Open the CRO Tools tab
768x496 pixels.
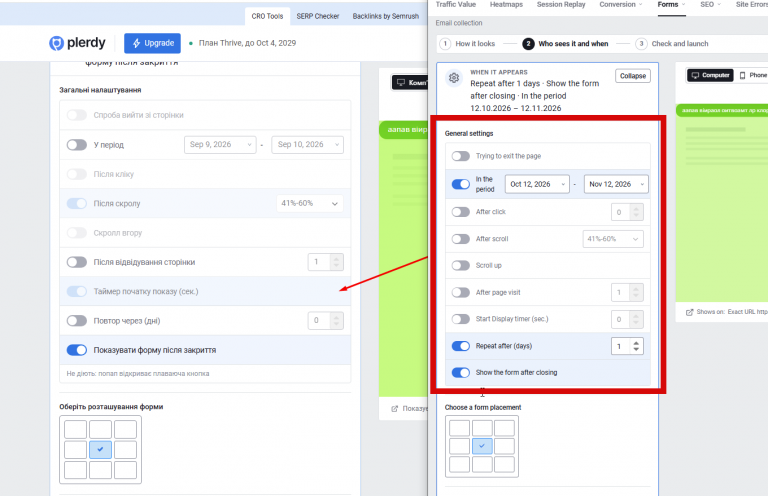(x=267, y=16)
